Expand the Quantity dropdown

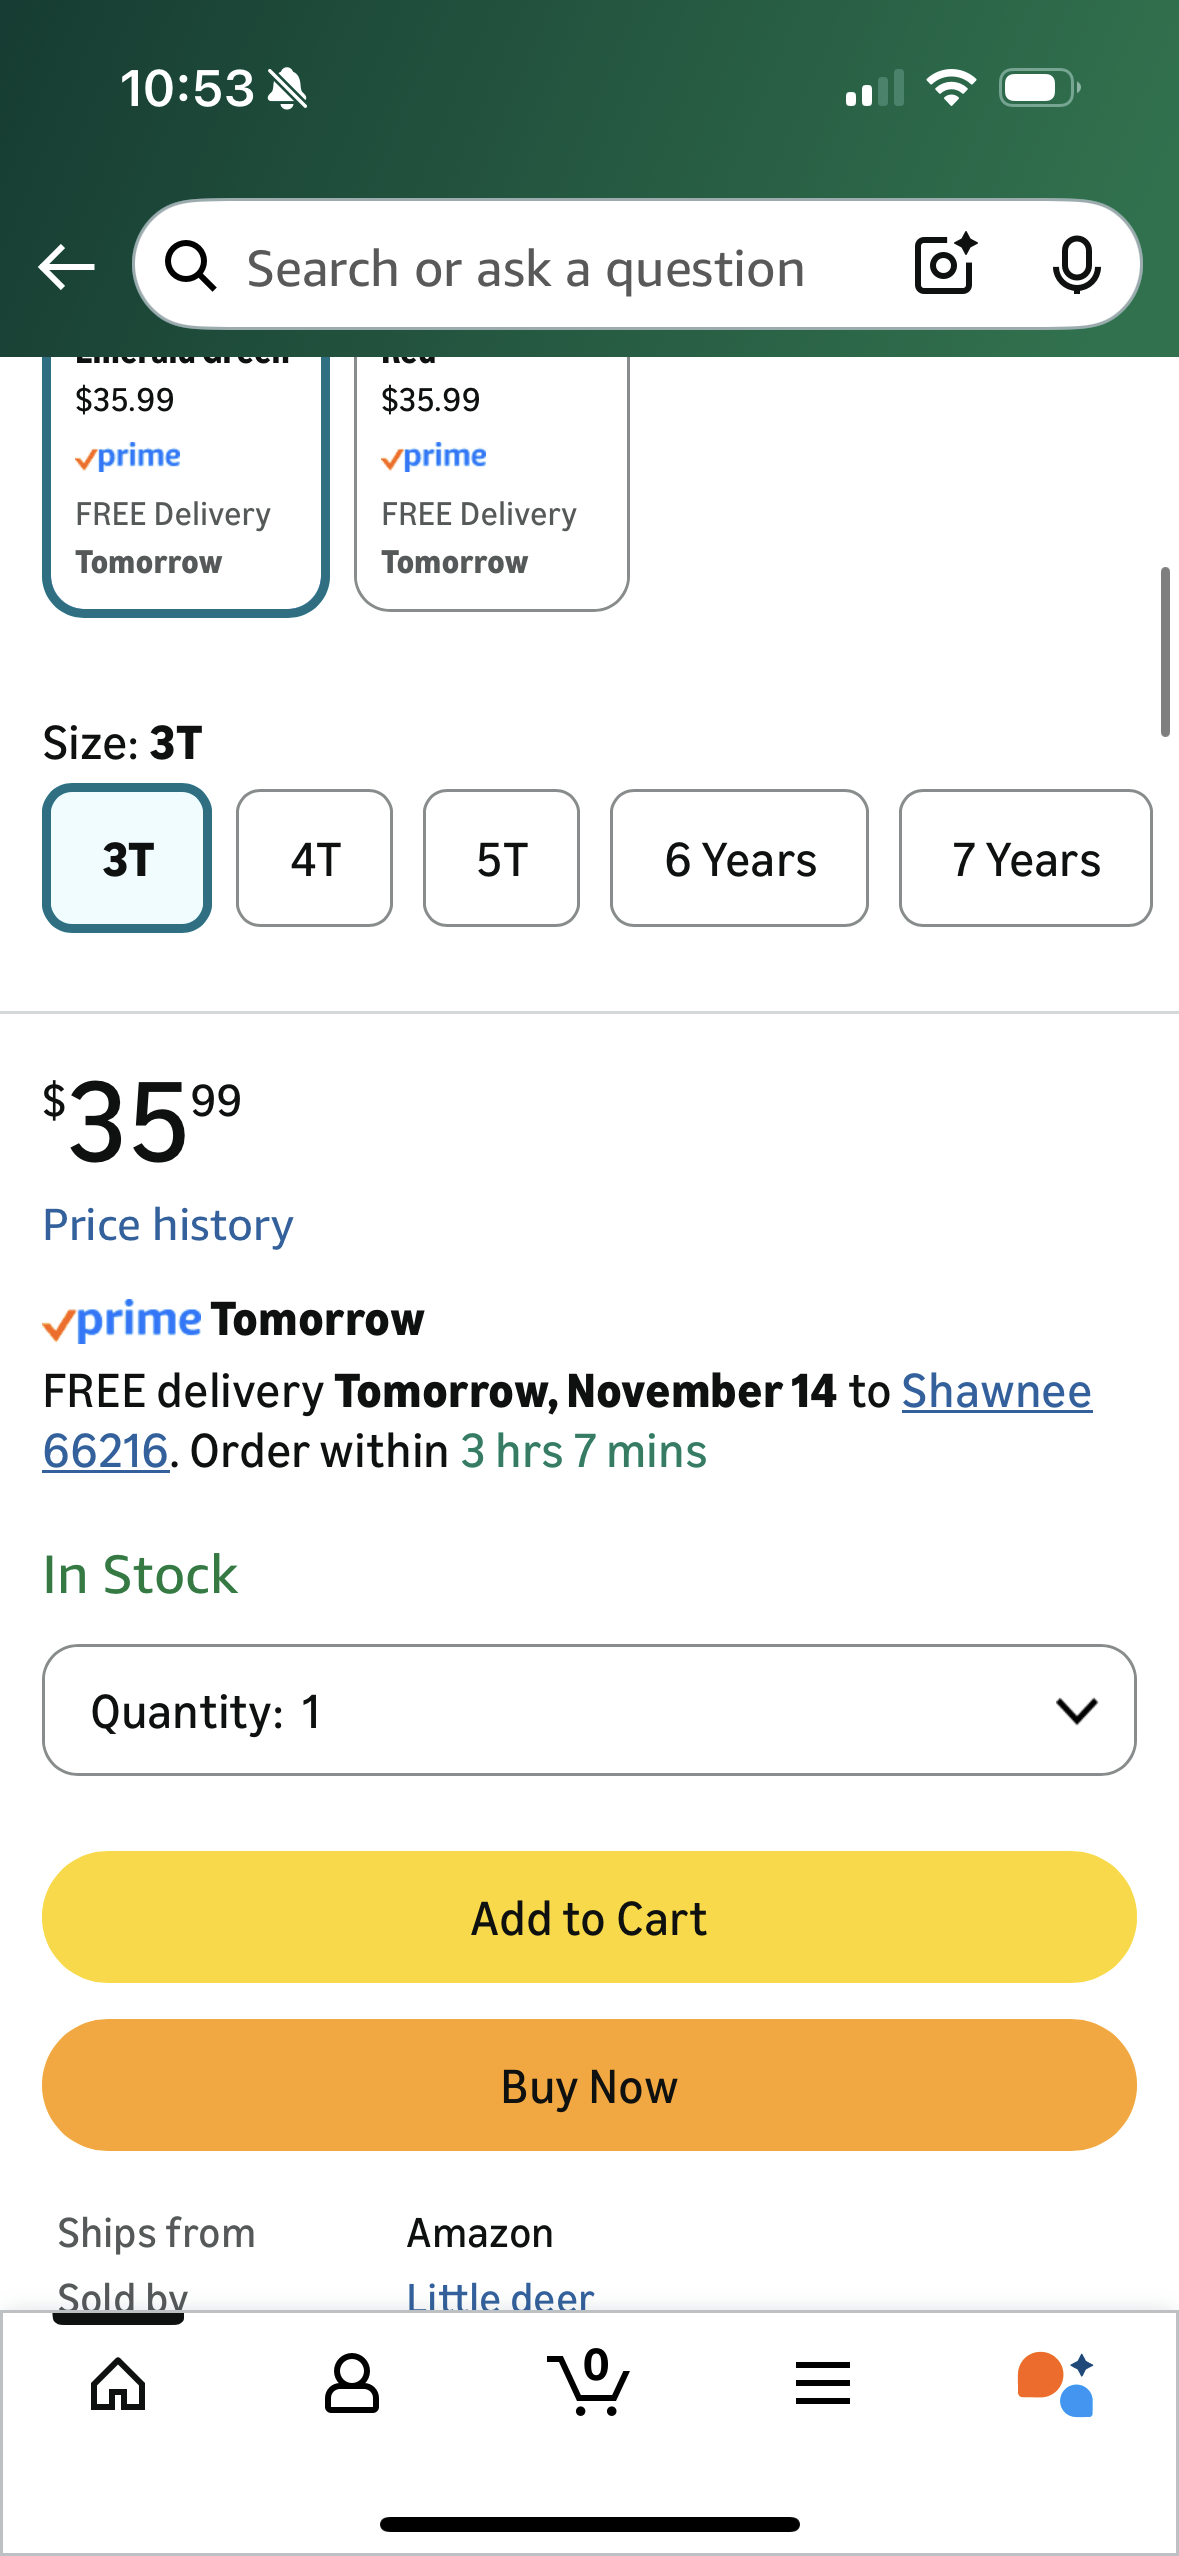tap(589, 1710)
